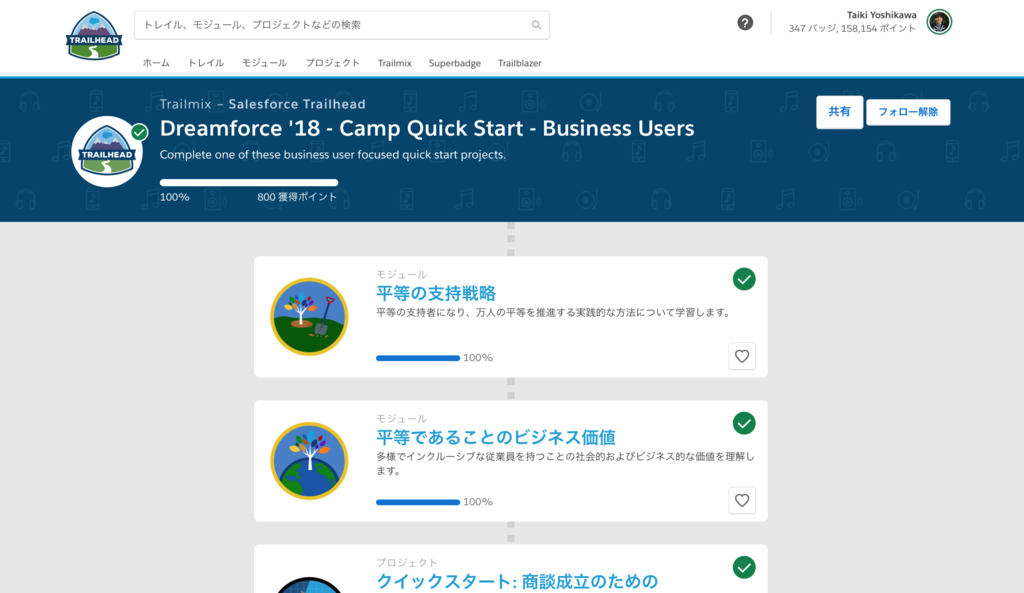This screenshot has width=1024, height=593.
Task: Focus the Trailhead search input field
Action: [x=342, y=25]
